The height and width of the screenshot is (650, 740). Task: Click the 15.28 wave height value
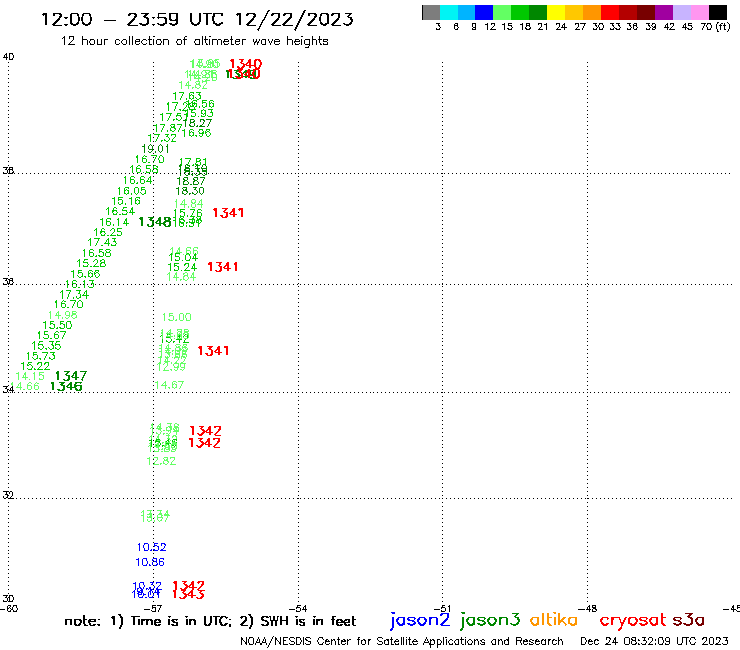coord(91,263)
